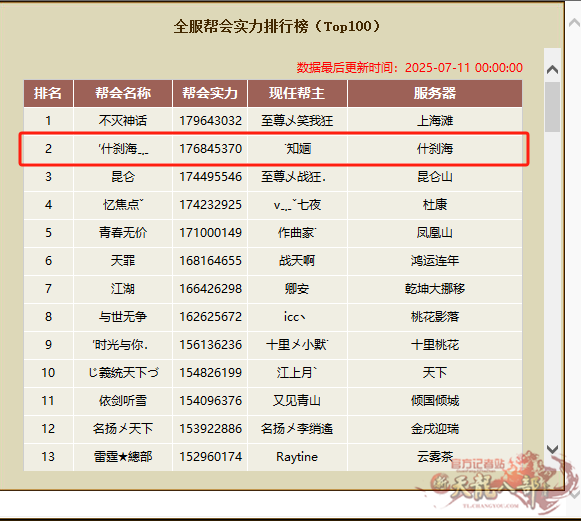The height and width of the screenshot is (521, 581).
Task: Click guild name 江湖
Action: pyautogui.click(x=123, y=289)
